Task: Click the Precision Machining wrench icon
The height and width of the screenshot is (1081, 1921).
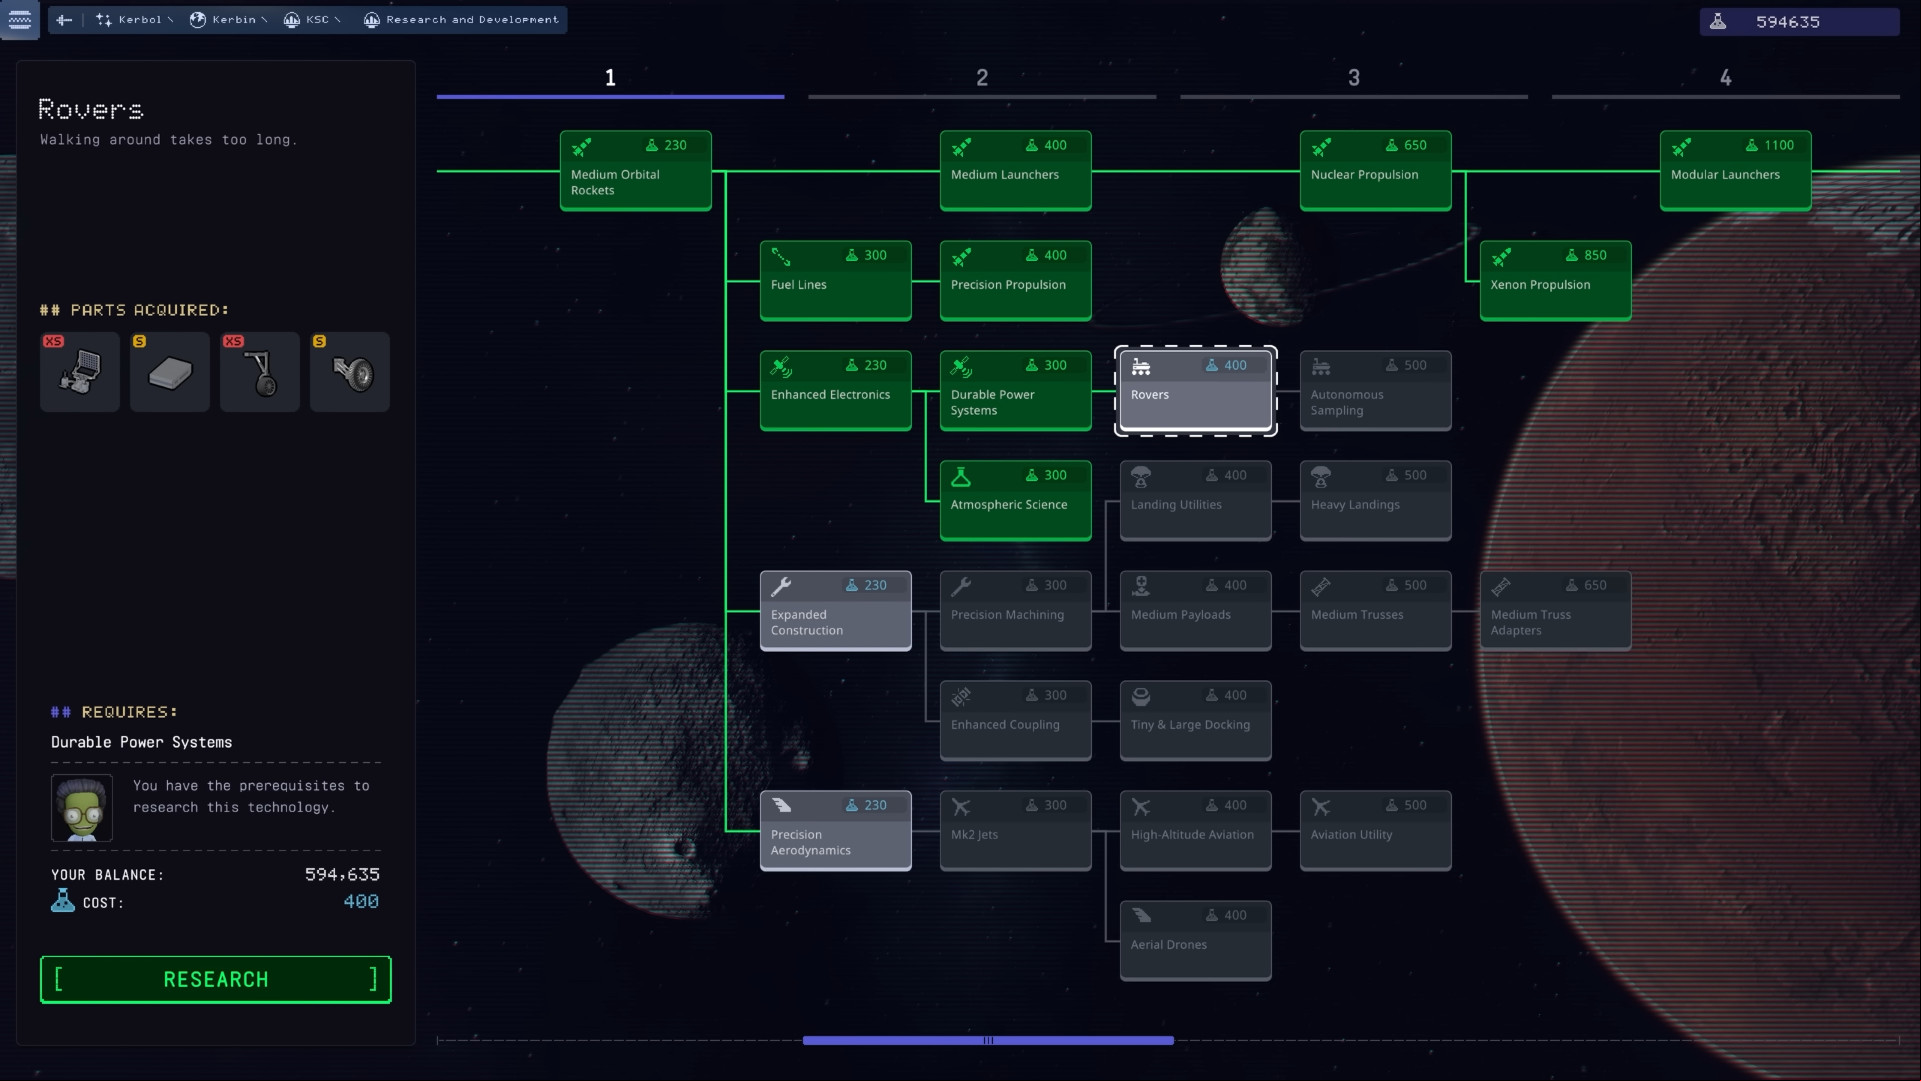Action: [x=962, y=587]
